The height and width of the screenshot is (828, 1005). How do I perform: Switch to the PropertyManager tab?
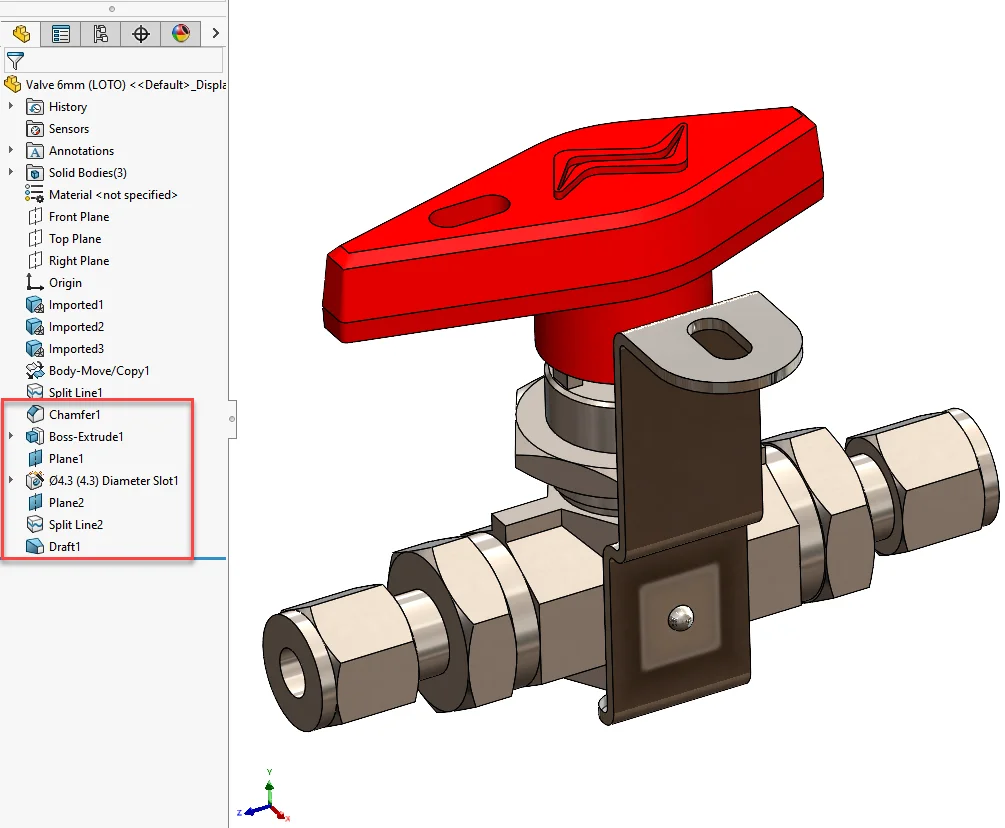(x=61, y=34)
